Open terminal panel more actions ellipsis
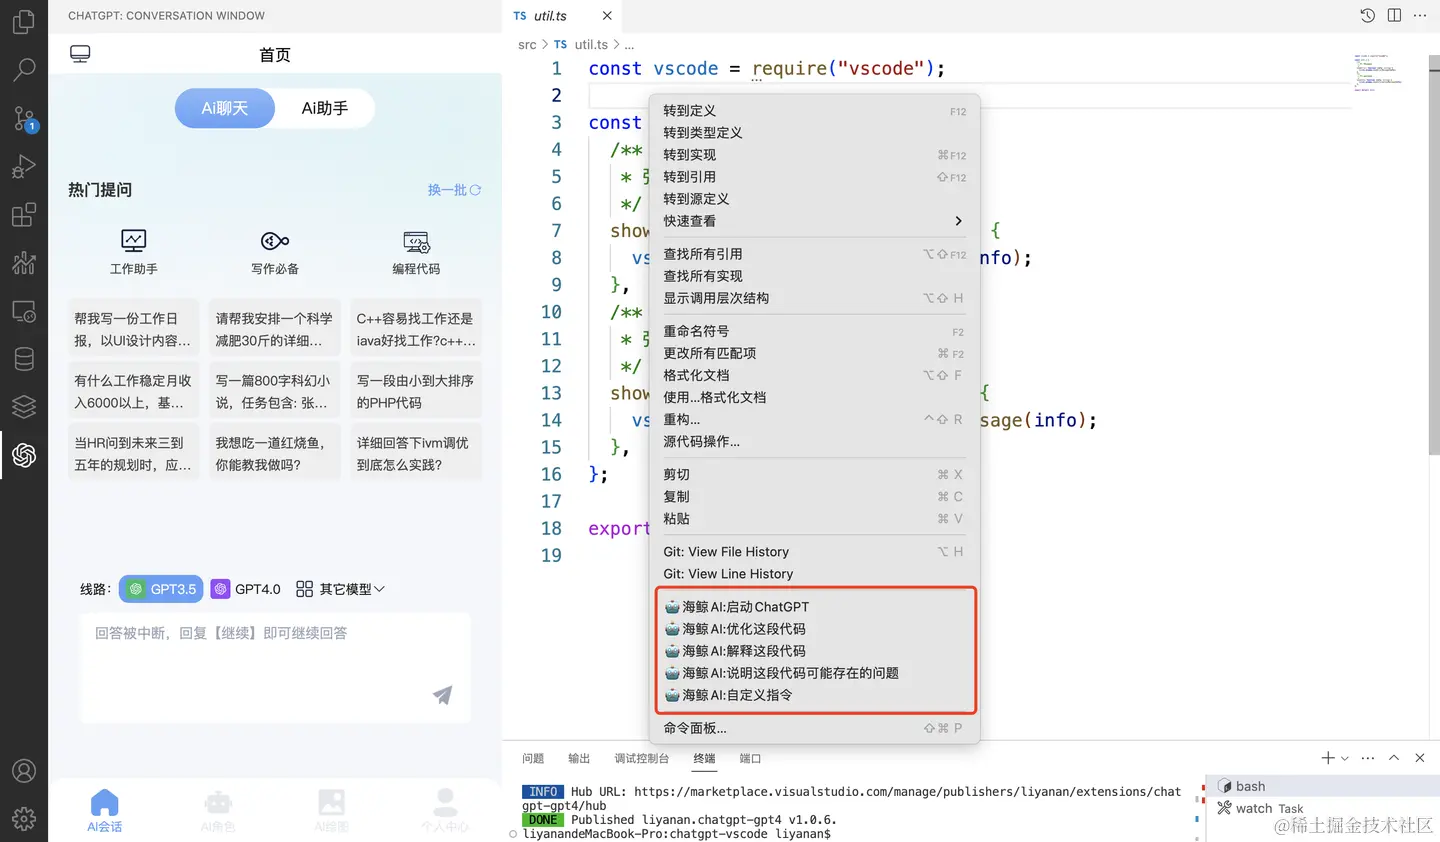The image size is (1440, 842). [x=1368, y=758]
